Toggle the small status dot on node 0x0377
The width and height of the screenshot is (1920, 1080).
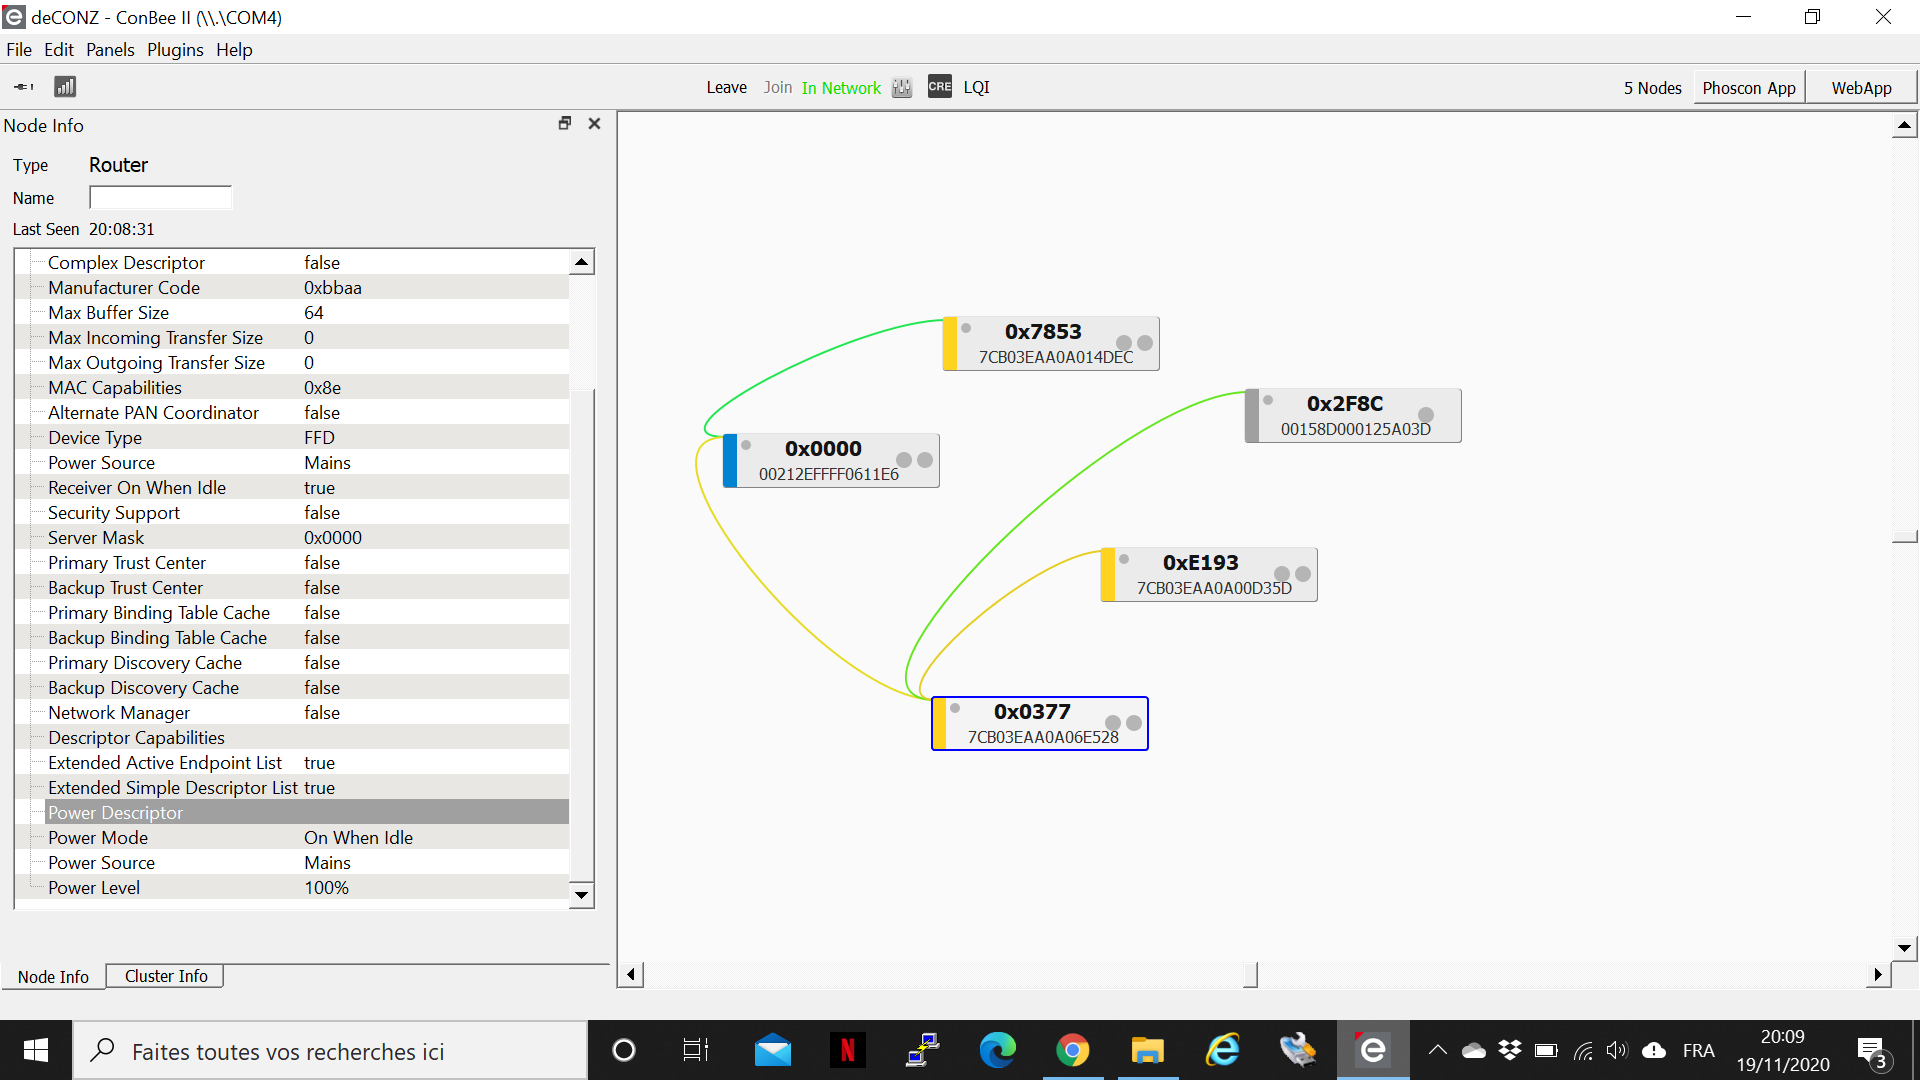tap(955, 708)
